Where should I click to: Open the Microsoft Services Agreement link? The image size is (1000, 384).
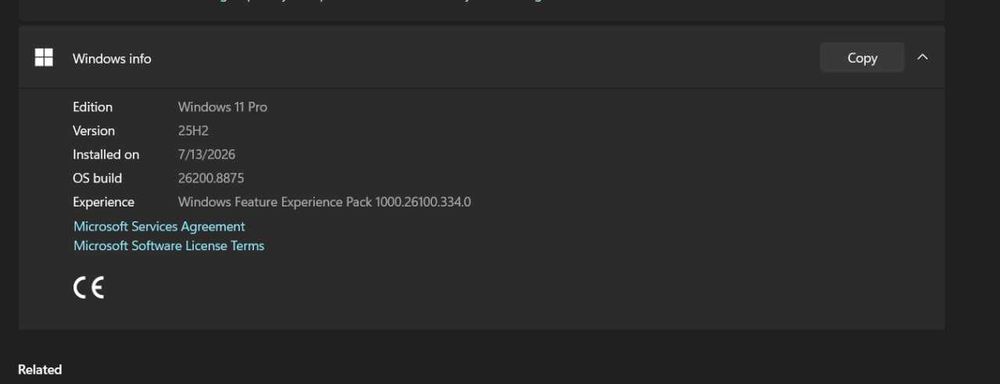[159, 226]
